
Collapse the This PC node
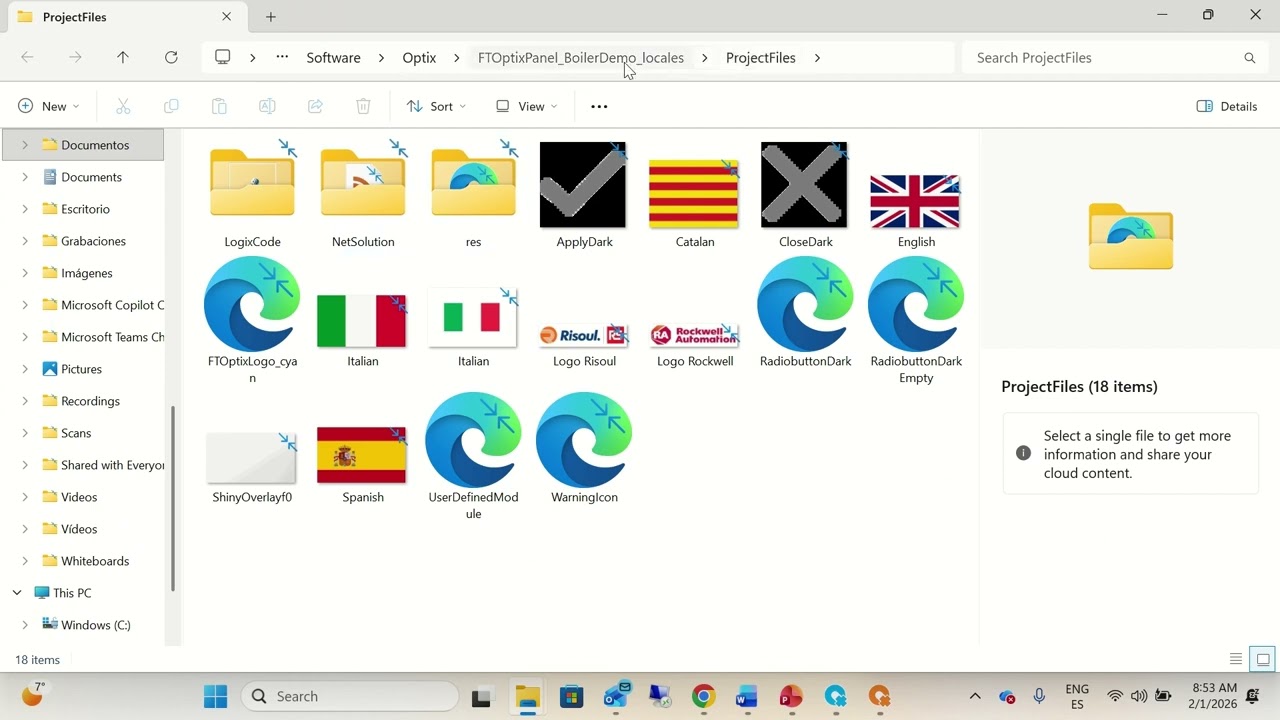[x=17, y=593]
